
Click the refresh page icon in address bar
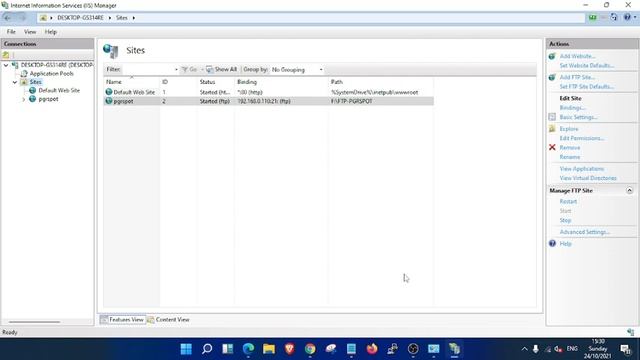tap(613, 17)
